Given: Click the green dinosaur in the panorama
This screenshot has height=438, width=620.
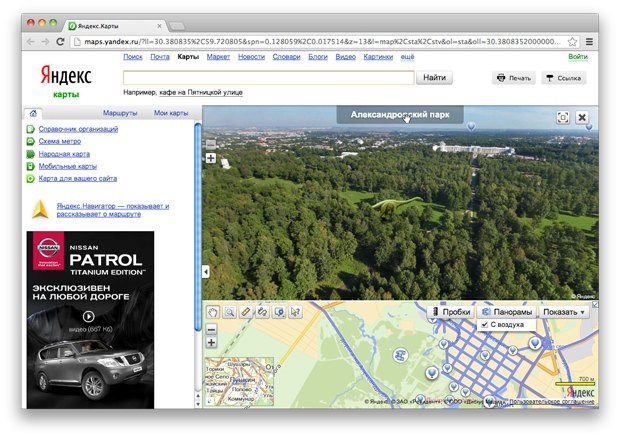Looking at the screenshot, I should 396,206.
